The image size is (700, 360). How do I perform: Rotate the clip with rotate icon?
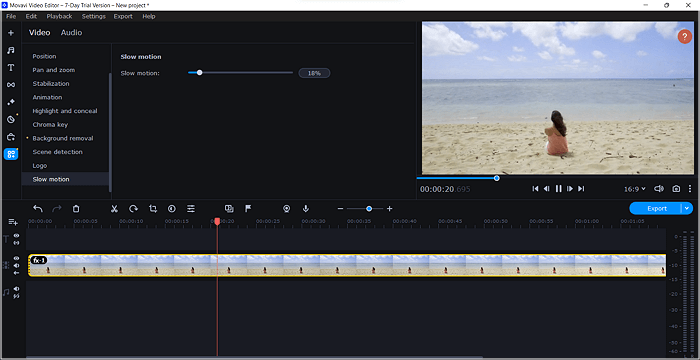click(133, 209)
